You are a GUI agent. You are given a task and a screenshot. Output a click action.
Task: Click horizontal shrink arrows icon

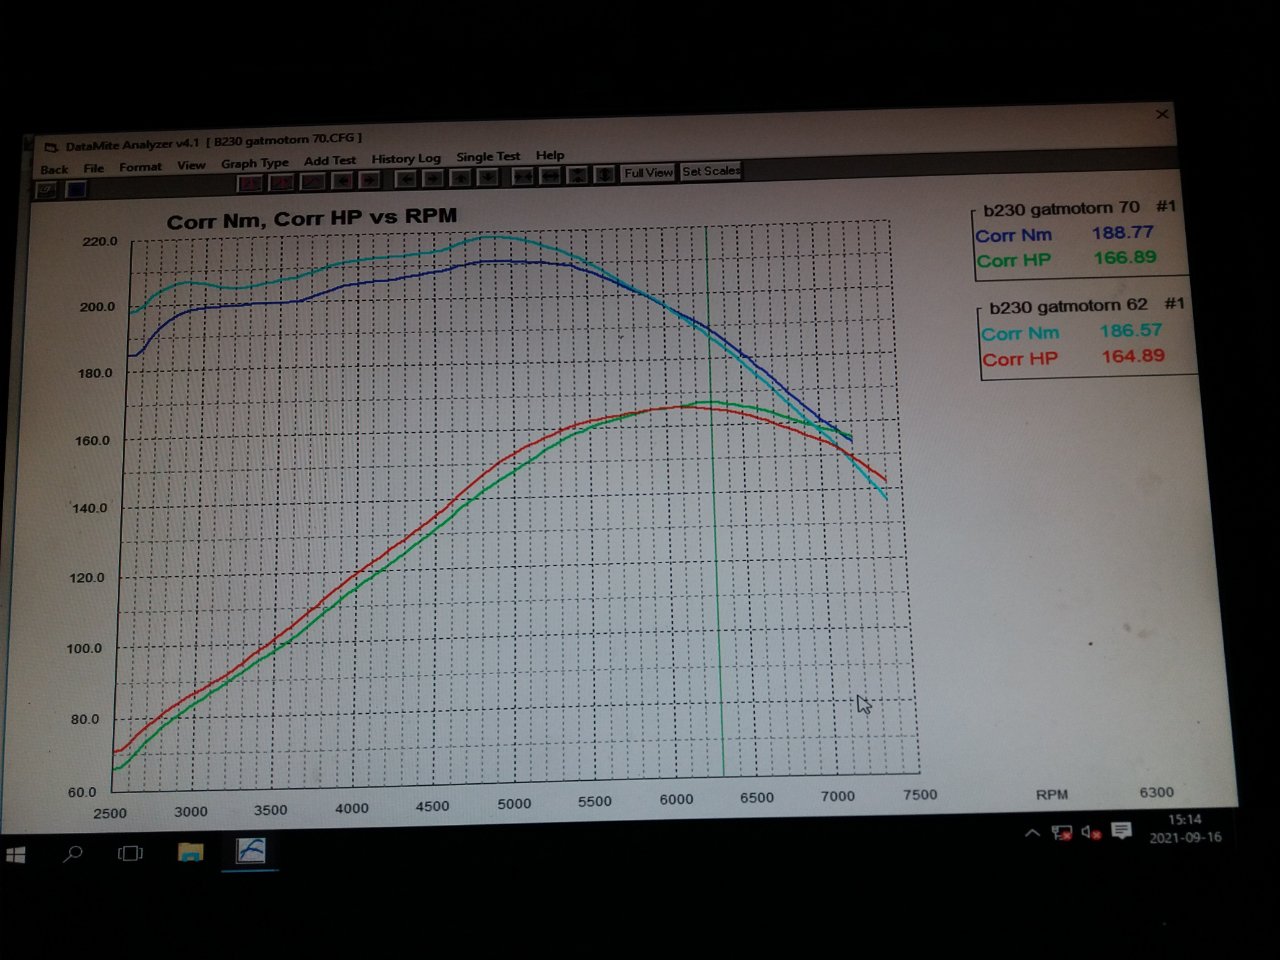[523, 176]
